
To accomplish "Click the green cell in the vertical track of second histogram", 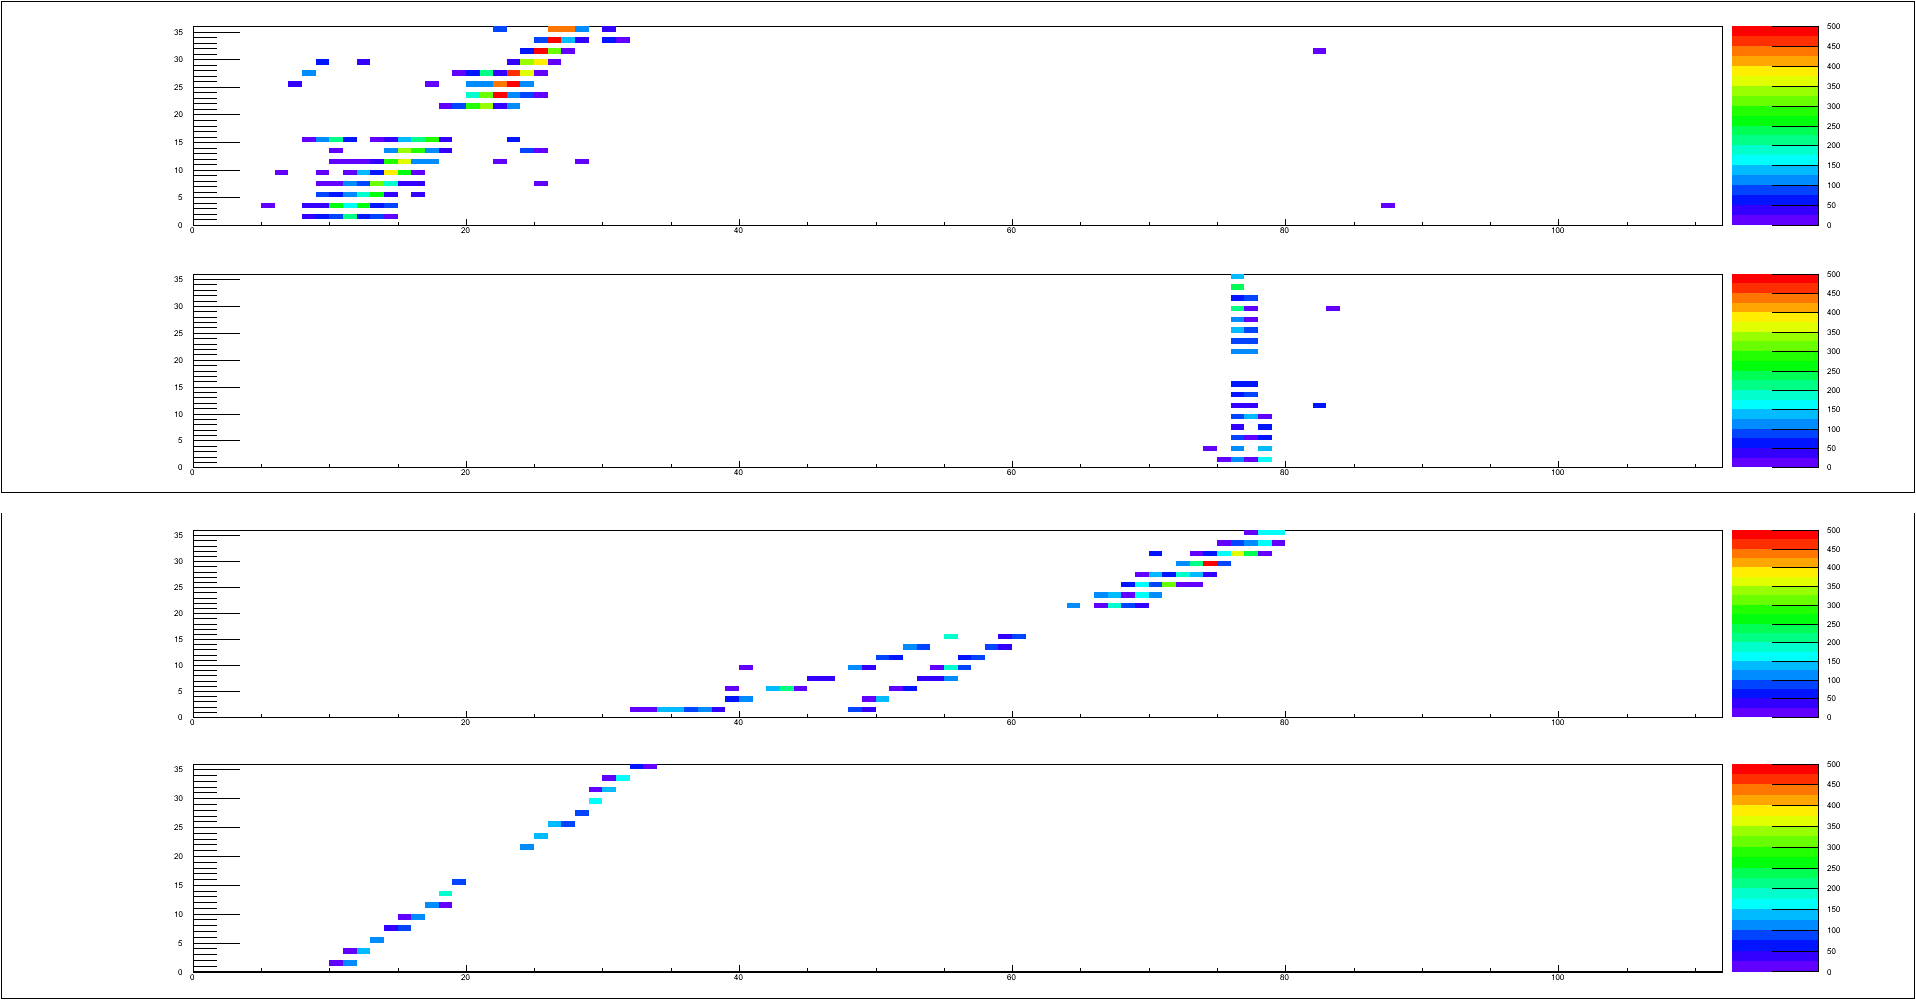I will coord(1237,287).
